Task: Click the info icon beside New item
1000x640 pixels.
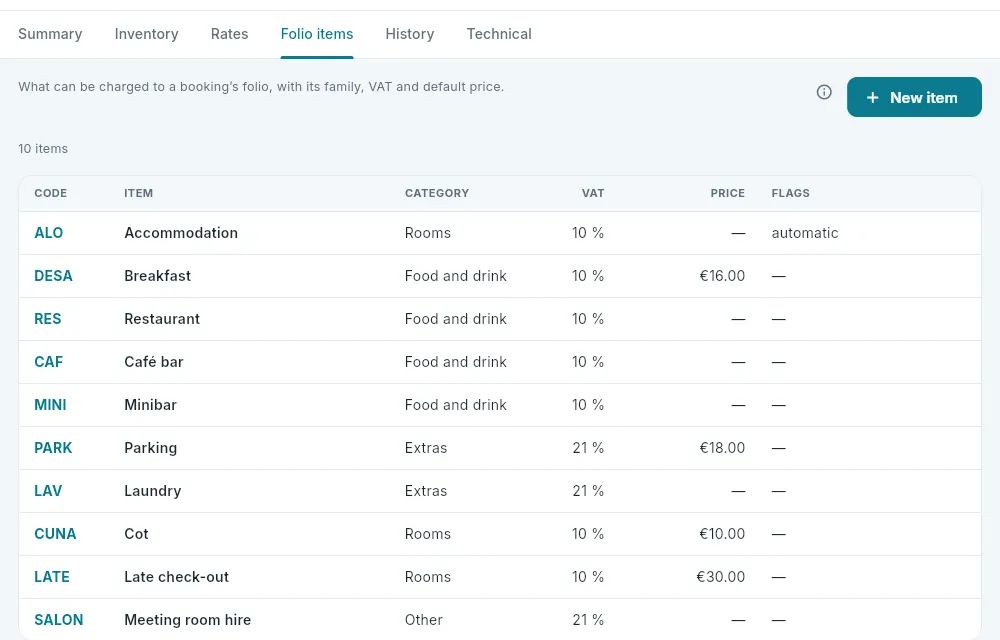Action: point(824,92)
